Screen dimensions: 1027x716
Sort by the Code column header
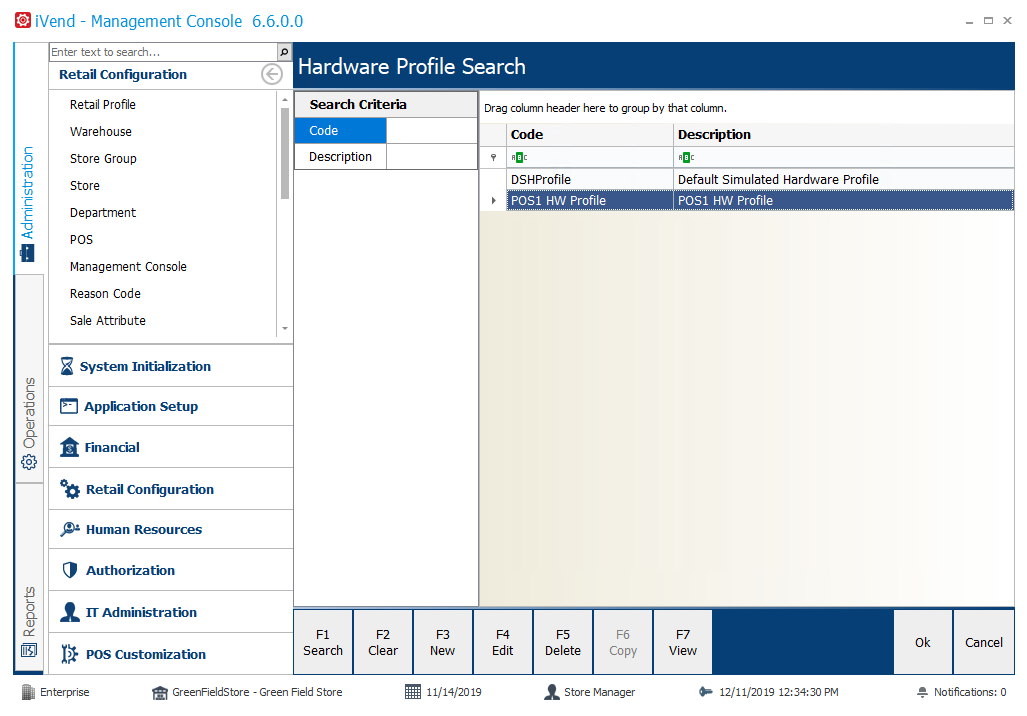(590, 134)
